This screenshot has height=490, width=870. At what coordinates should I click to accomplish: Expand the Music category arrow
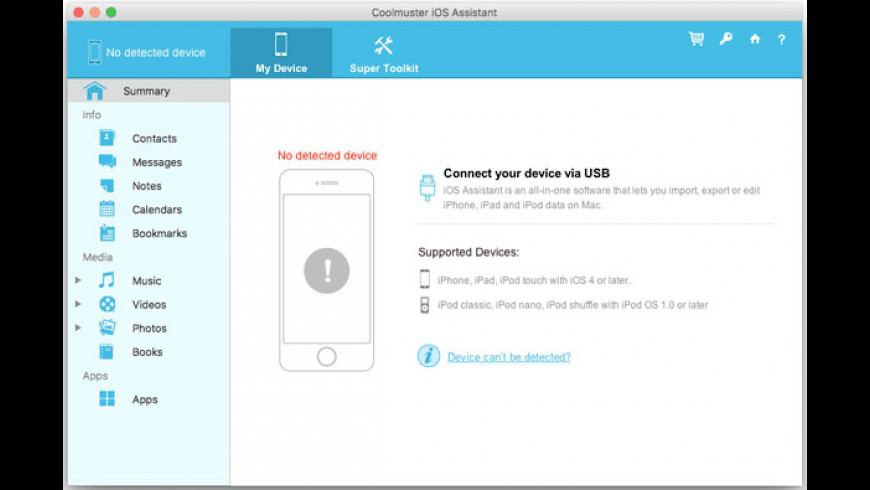point(78,280)
